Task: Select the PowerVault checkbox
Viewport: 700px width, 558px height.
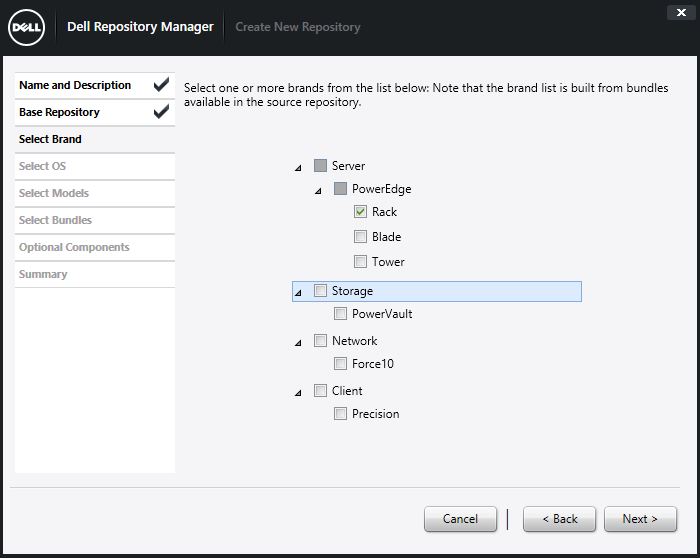Action: (341, 314)
